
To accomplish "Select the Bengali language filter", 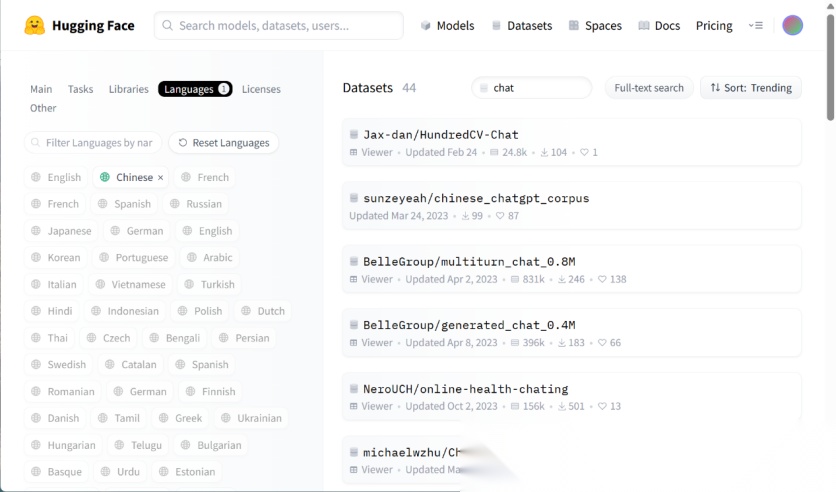I will (175, 338).
